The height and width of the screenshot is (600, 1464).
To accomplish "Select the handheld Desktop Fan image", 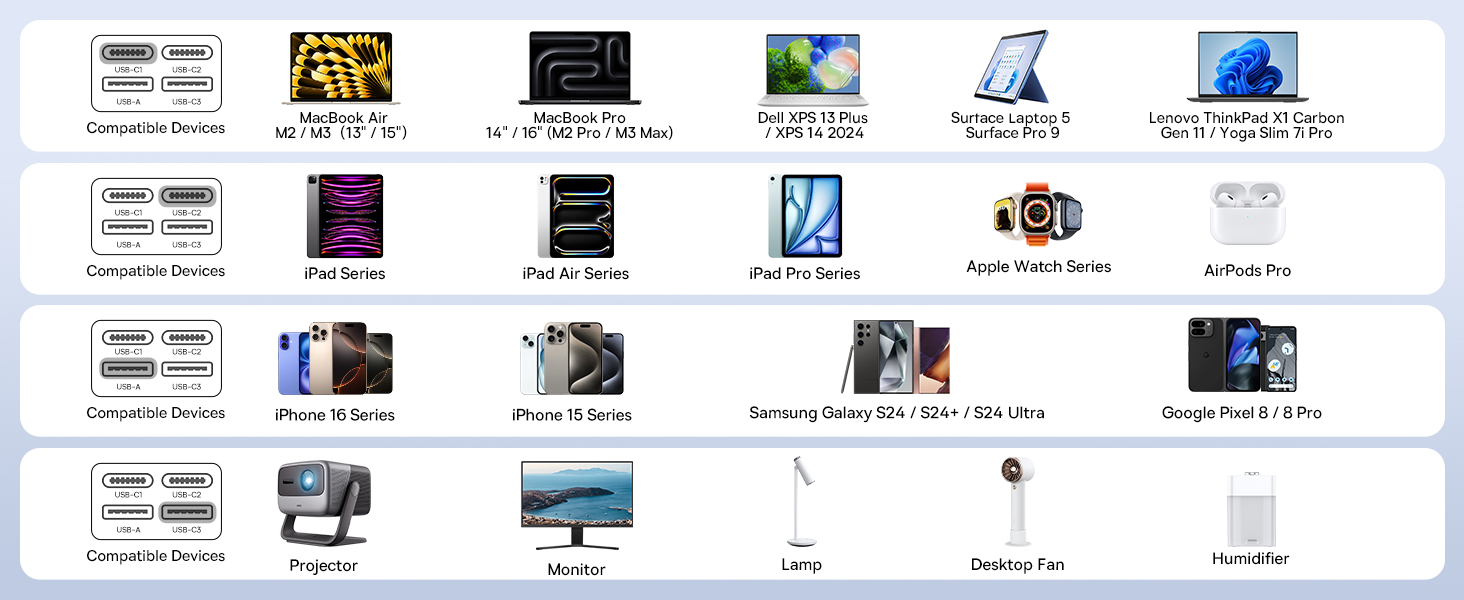I will tap(1018, 501).
